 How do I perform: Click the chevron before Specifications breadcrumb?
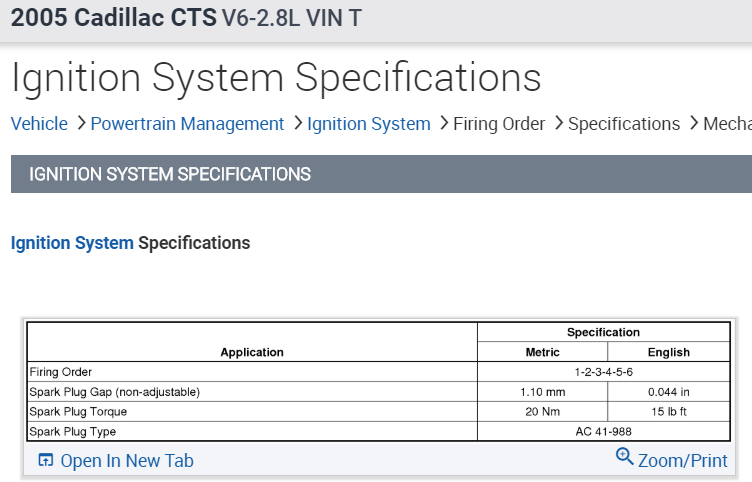click(557, 124)
